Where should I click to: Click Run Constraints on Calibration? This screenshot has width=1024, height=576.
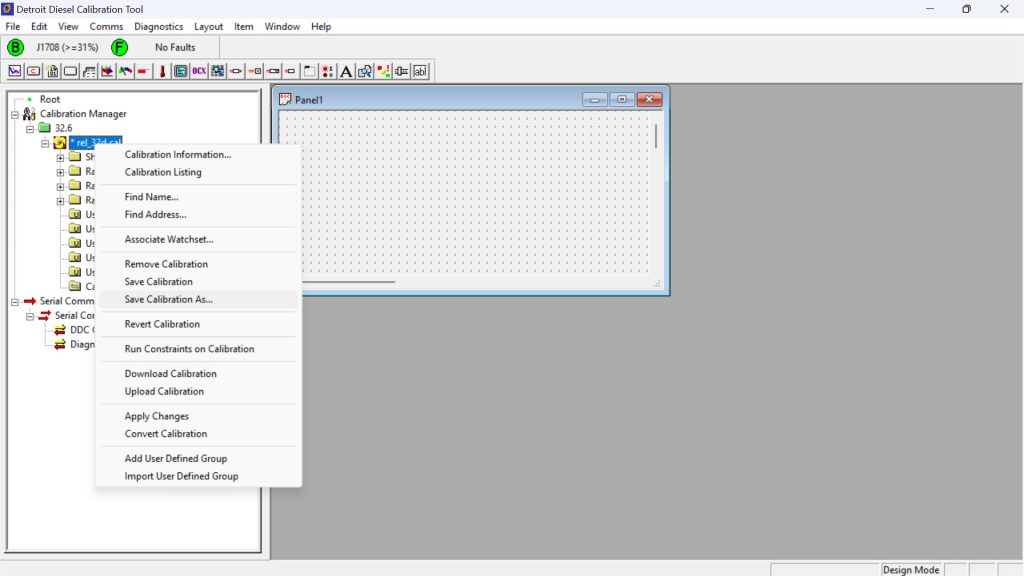coord(191,348)
